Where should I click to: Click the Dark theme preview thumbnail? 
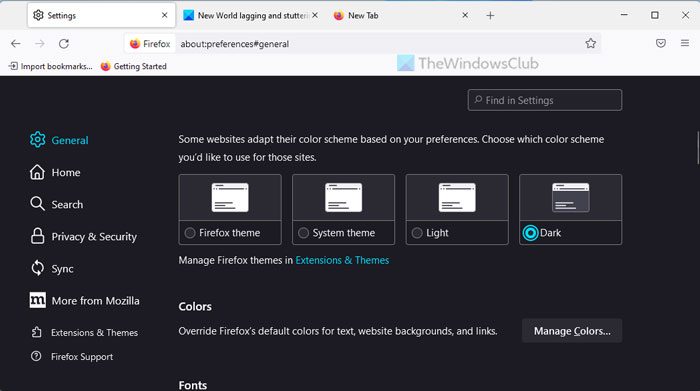click(x=571, y=197)
